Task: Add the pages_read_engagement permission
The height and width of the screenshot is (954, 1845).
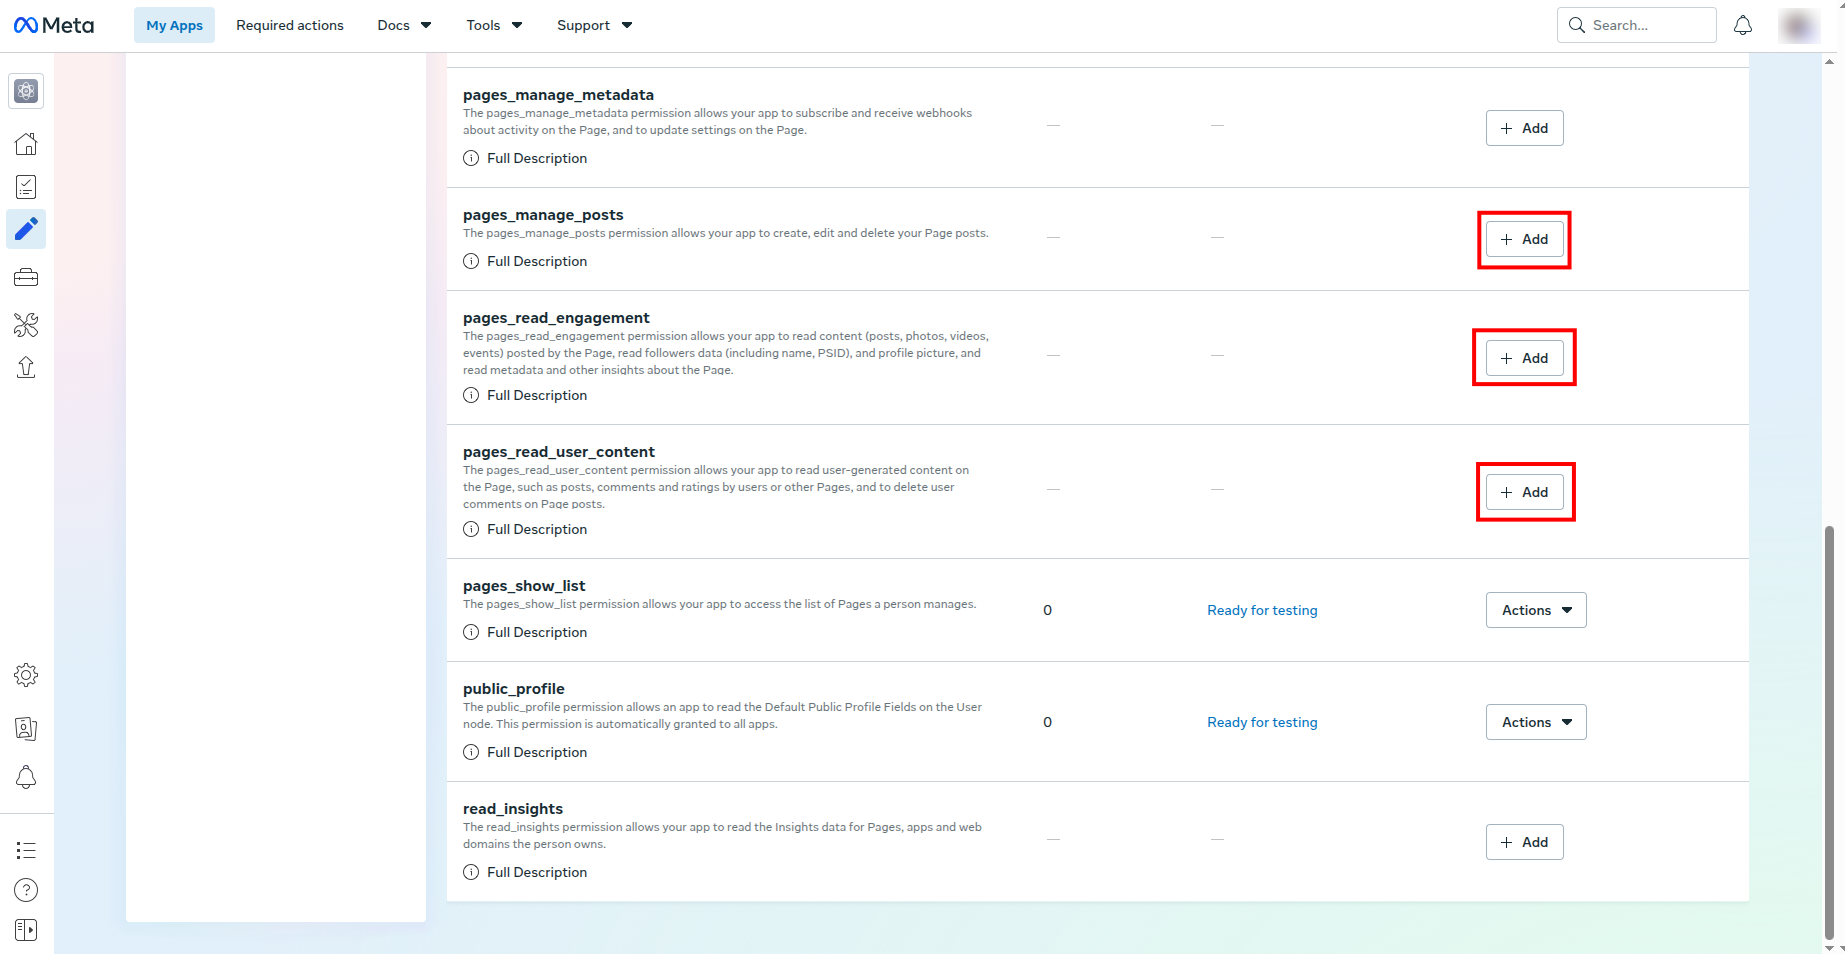Action: pos(1524,358)
